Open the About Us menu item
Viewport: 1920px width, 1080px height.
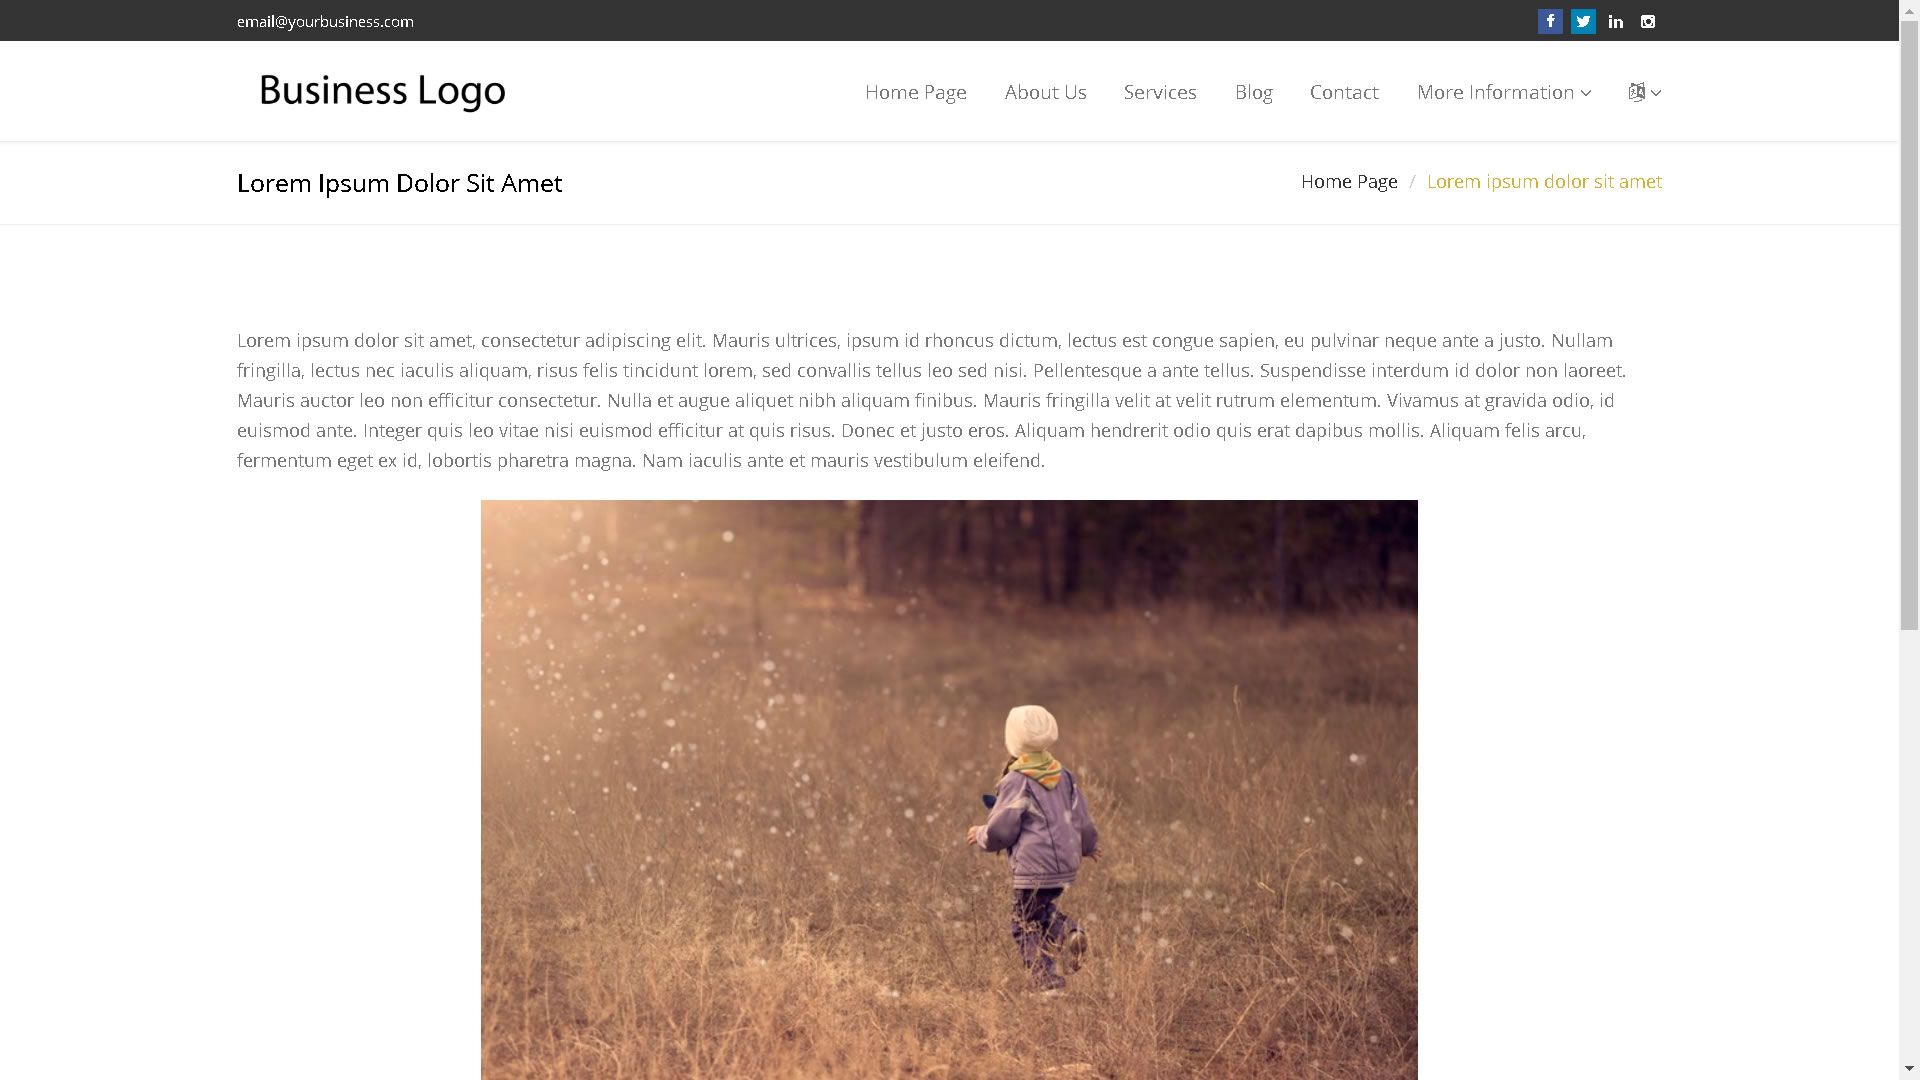tap(1045, 92)
